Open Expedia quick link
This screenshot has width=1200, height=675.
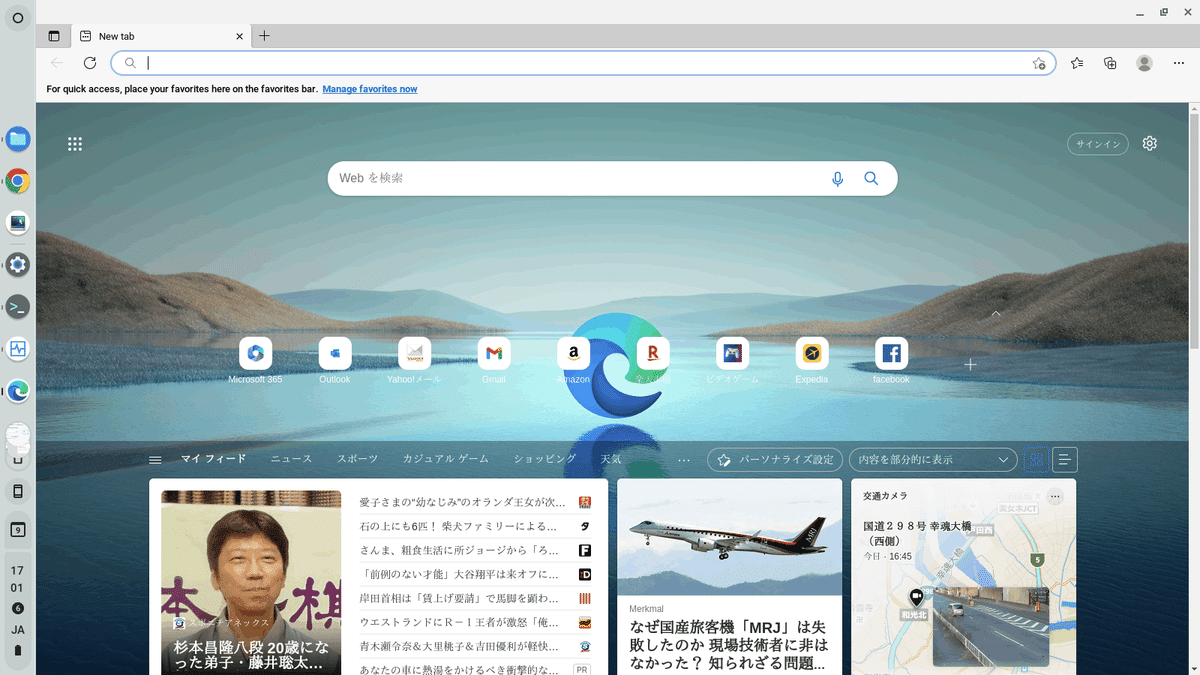pos(812,361)
